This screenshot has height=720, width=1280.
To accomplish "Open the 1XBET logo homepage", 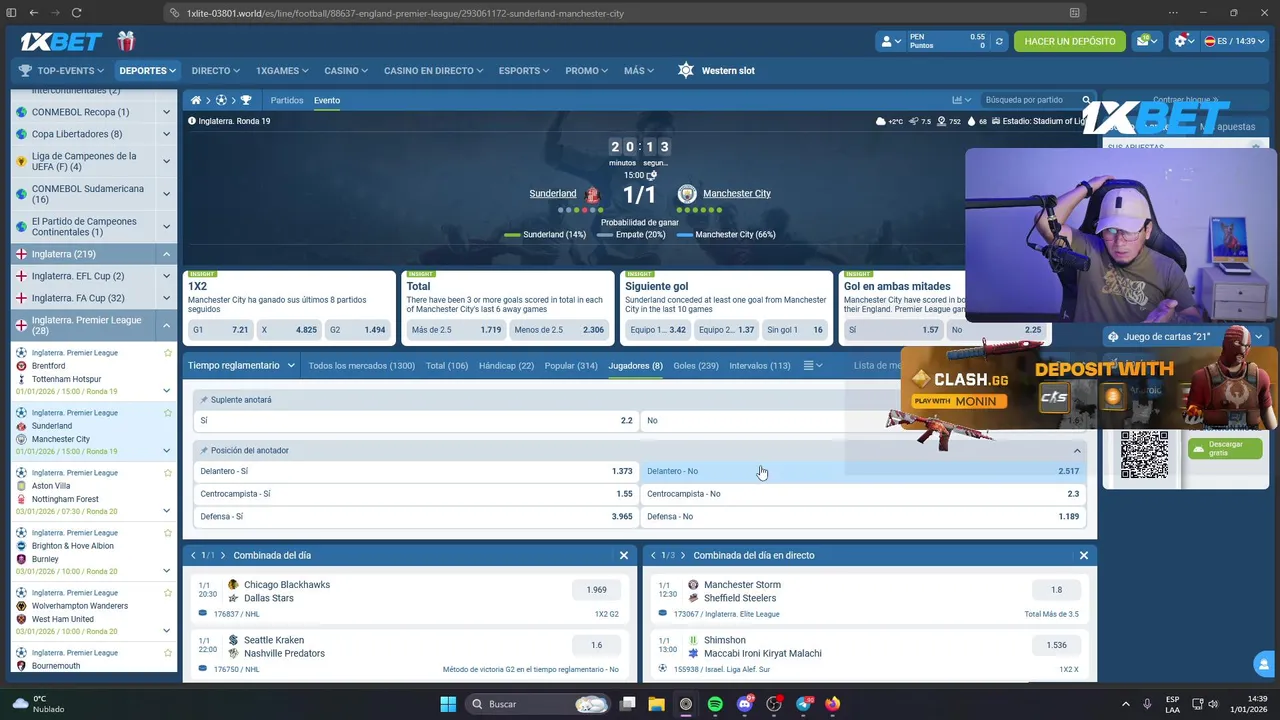I will point(62,41).
